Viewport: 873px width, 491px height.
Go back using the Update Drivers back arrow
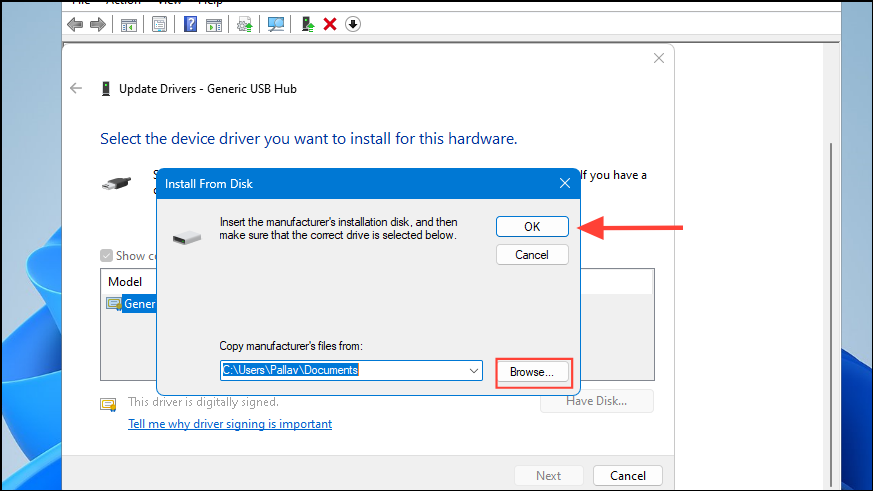(76, 88)
